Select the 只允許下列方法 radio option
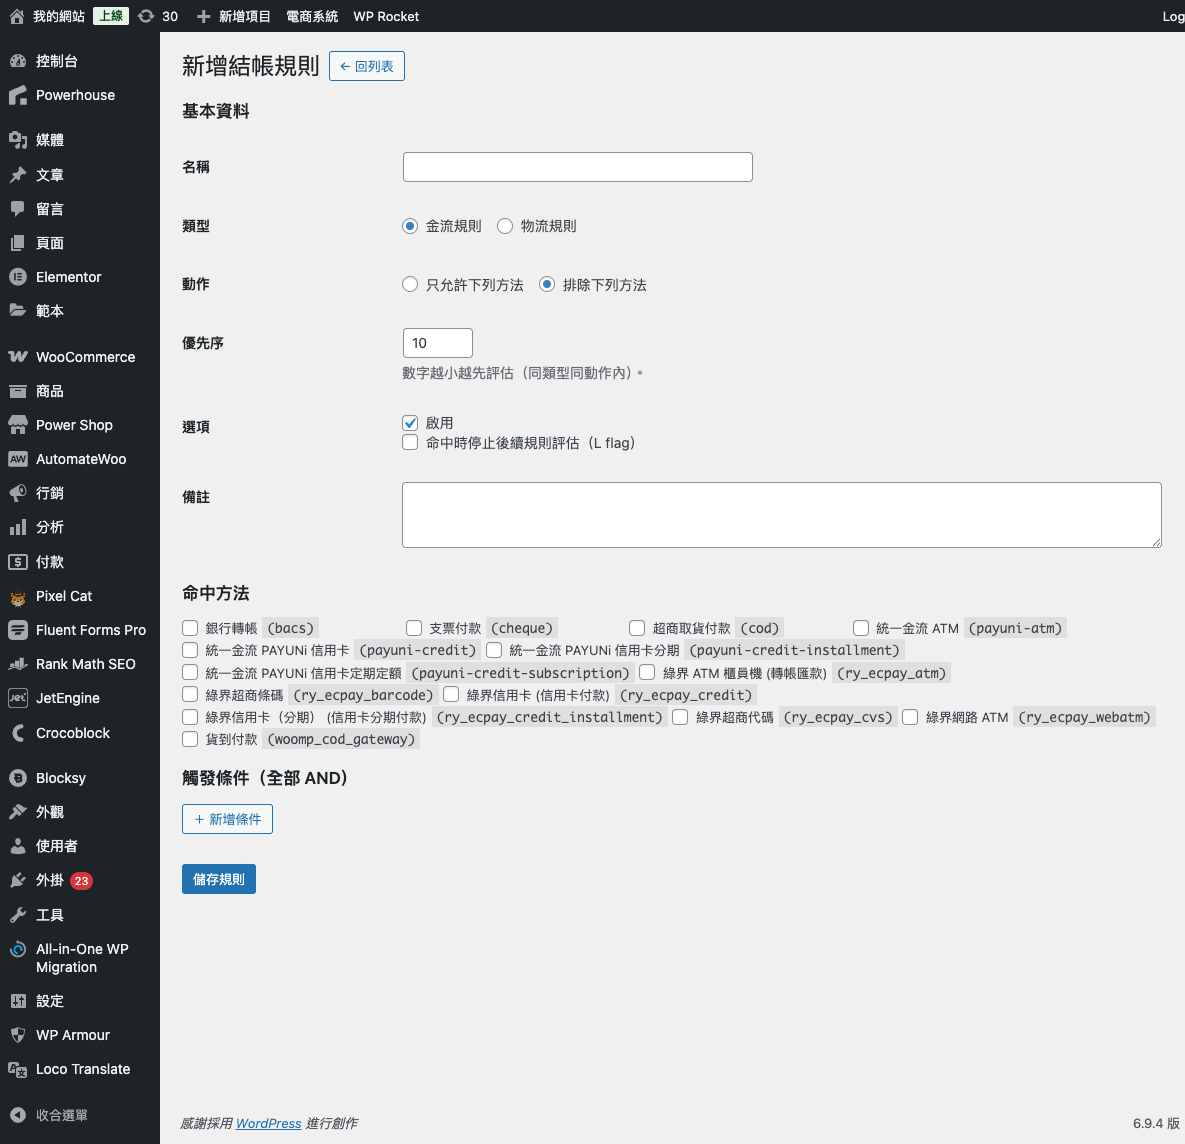 [410, 284]
